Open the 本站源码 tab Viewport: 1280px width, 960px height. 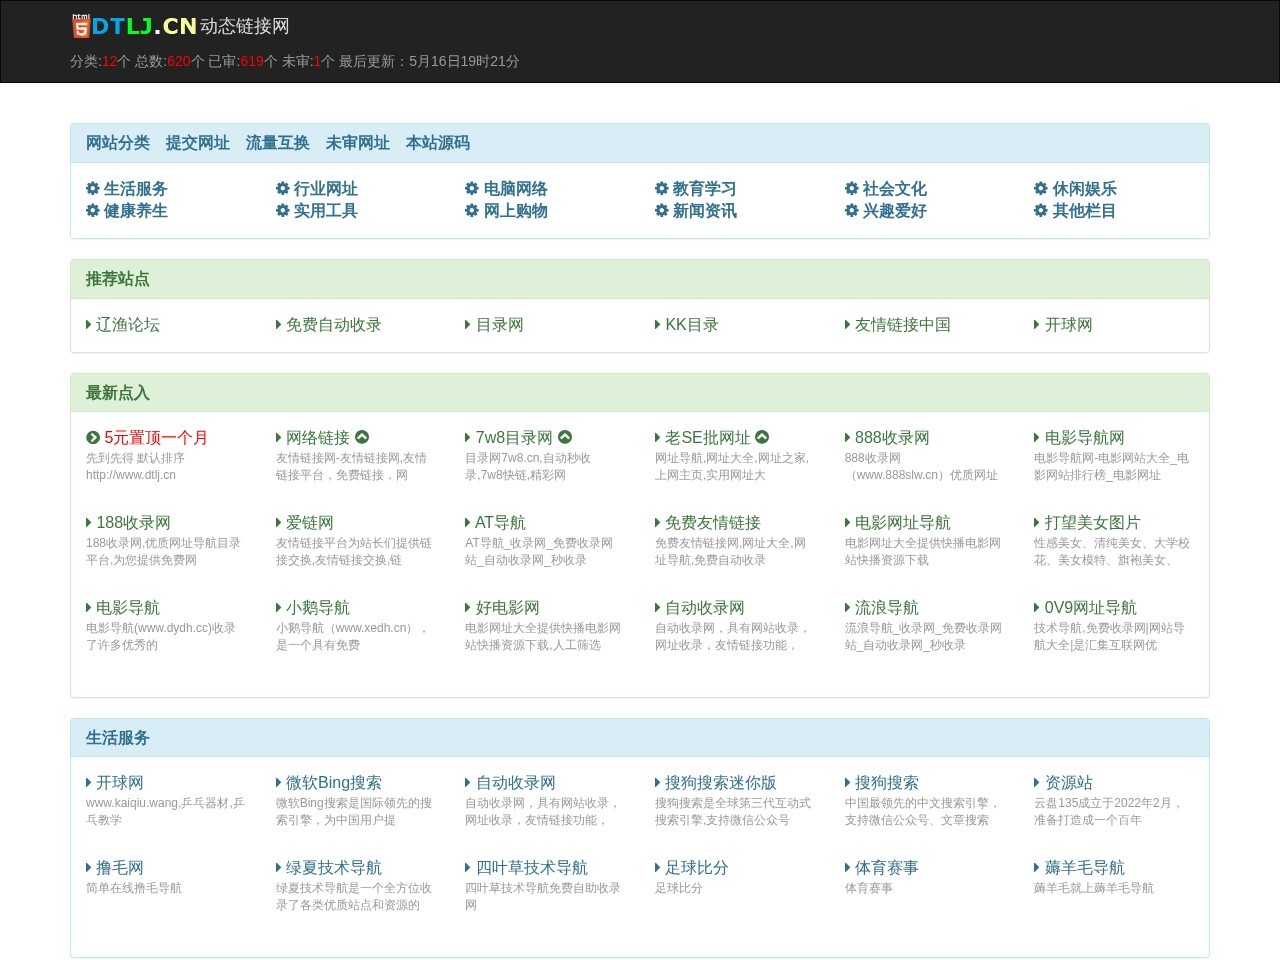(x=438, y=143)
